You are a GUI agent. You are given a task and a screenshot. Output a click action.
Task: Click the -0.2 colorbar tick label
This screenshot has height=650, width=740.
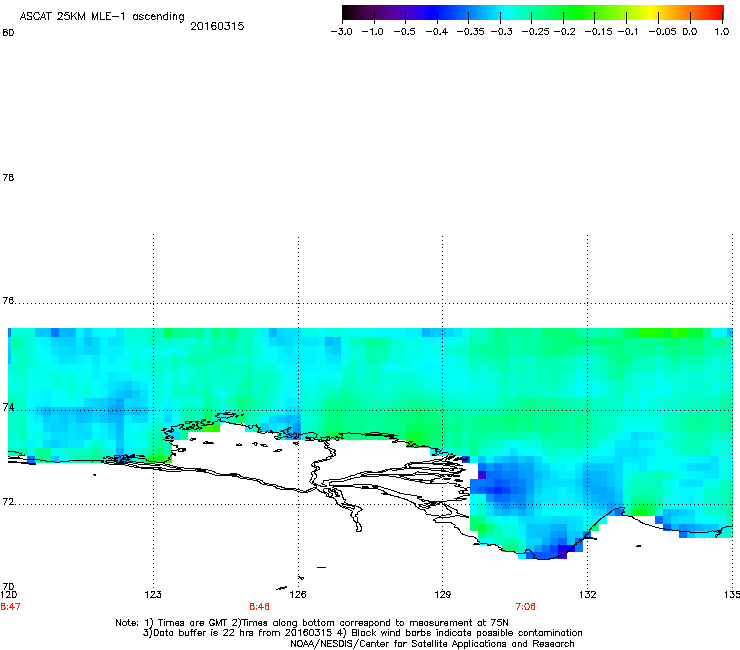(564, 32)
